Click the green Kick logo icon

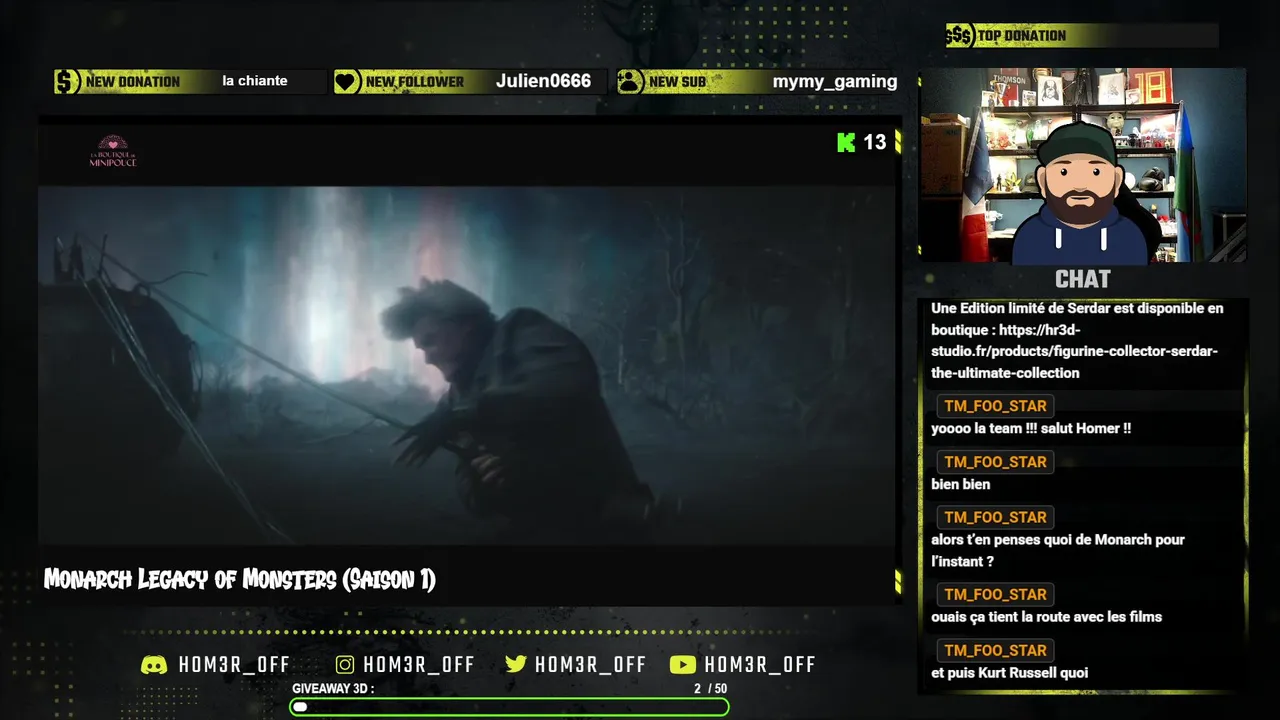click(846, 142)
